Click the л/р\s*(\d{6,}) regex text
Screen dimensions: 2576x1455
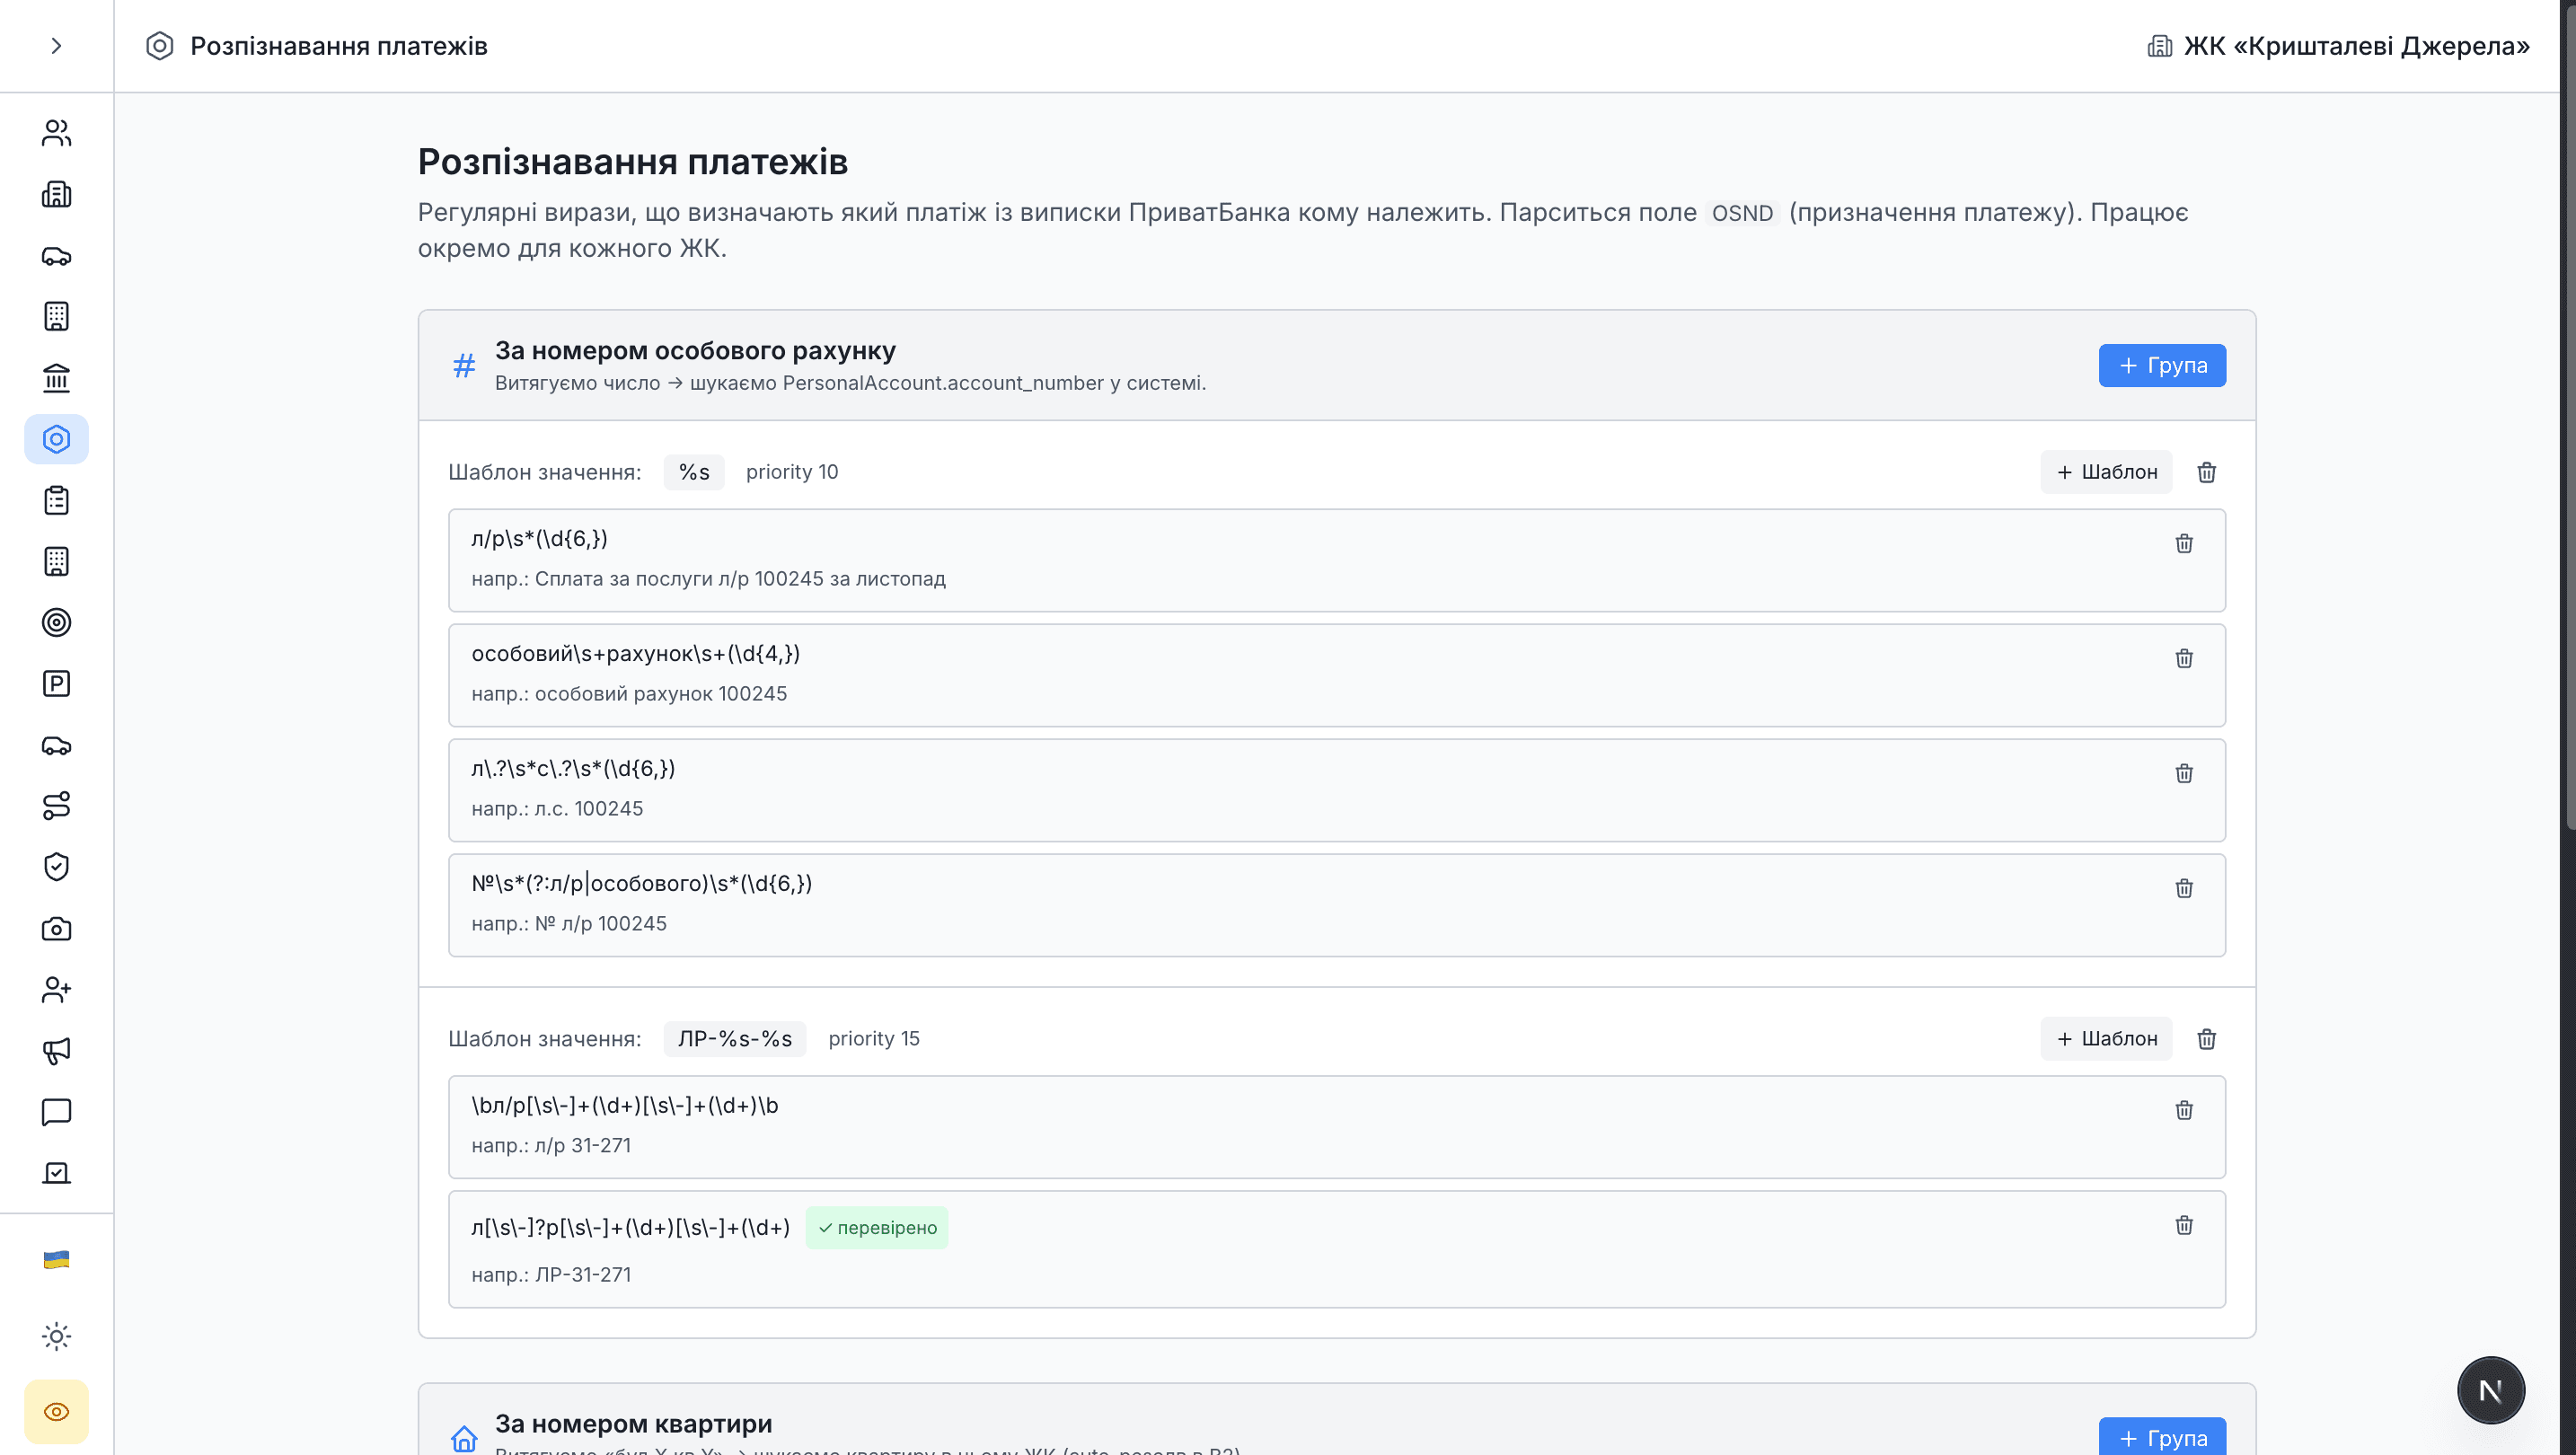pos(540,539)
